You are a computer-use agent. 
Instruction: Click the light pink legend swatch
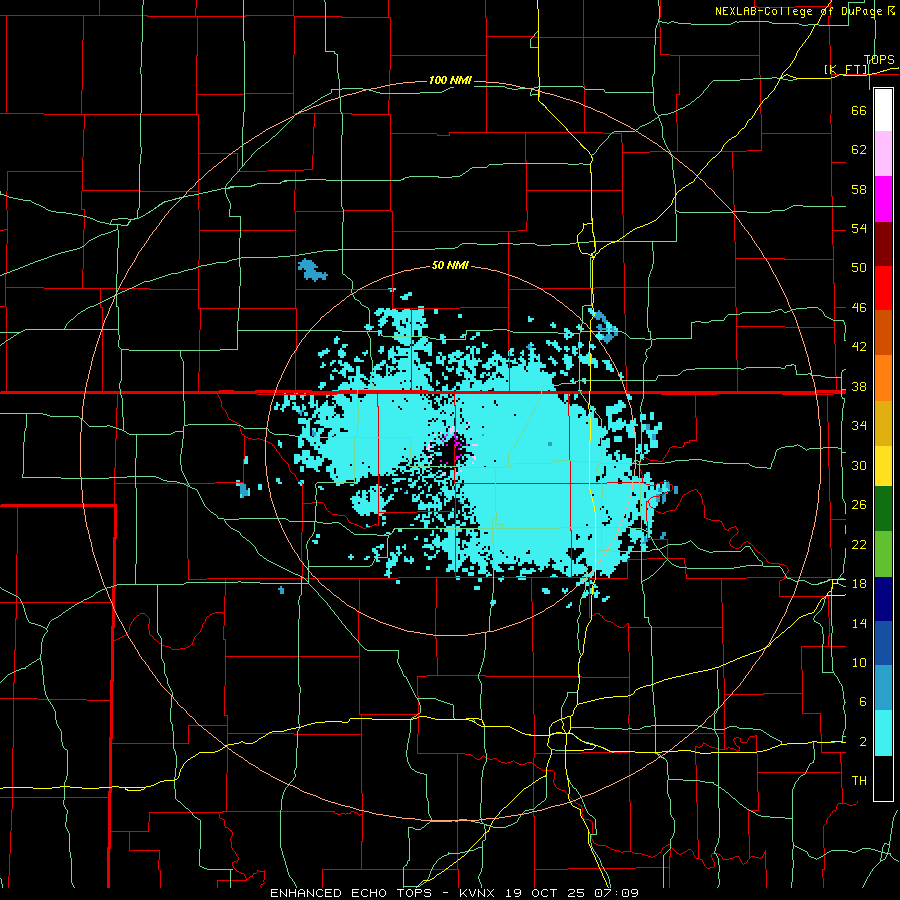(x=883, y=154)
